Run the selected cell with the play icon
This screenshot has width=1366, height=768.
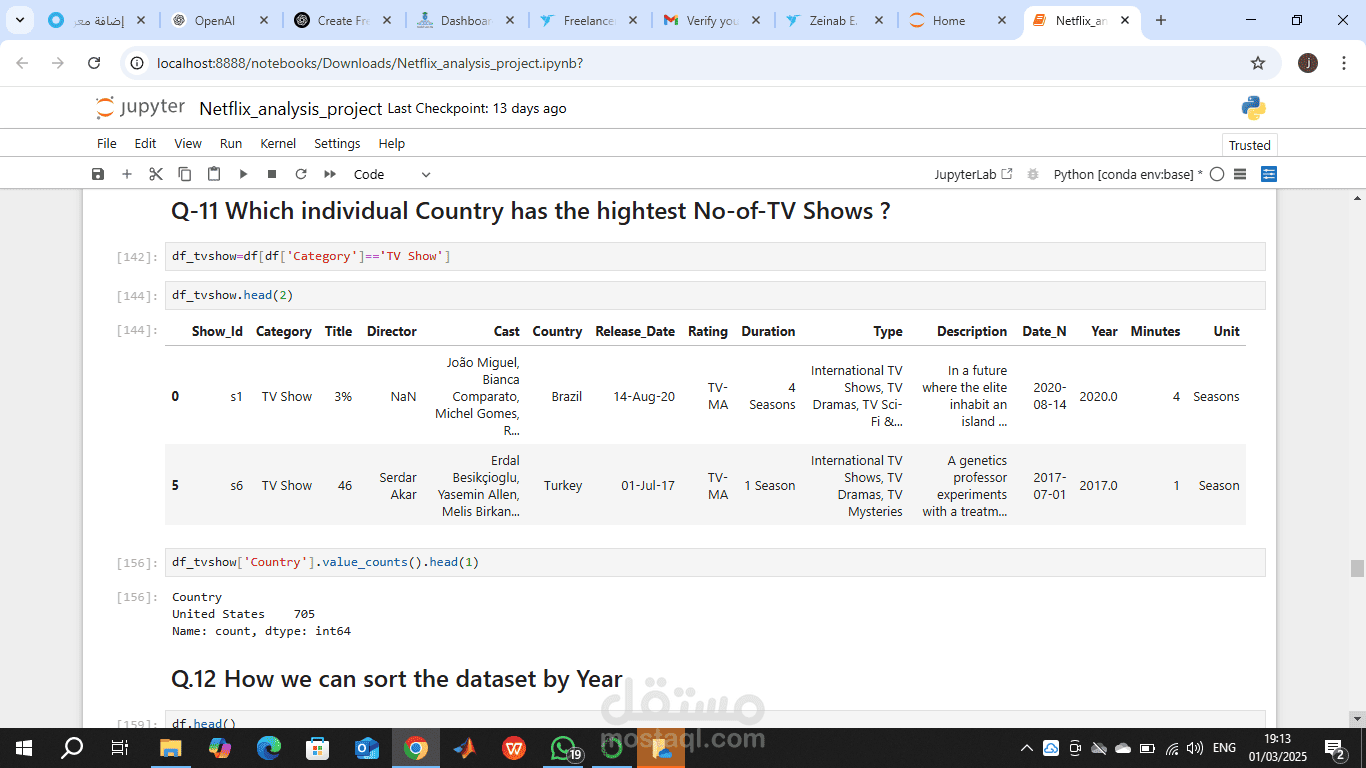(243, 174)
